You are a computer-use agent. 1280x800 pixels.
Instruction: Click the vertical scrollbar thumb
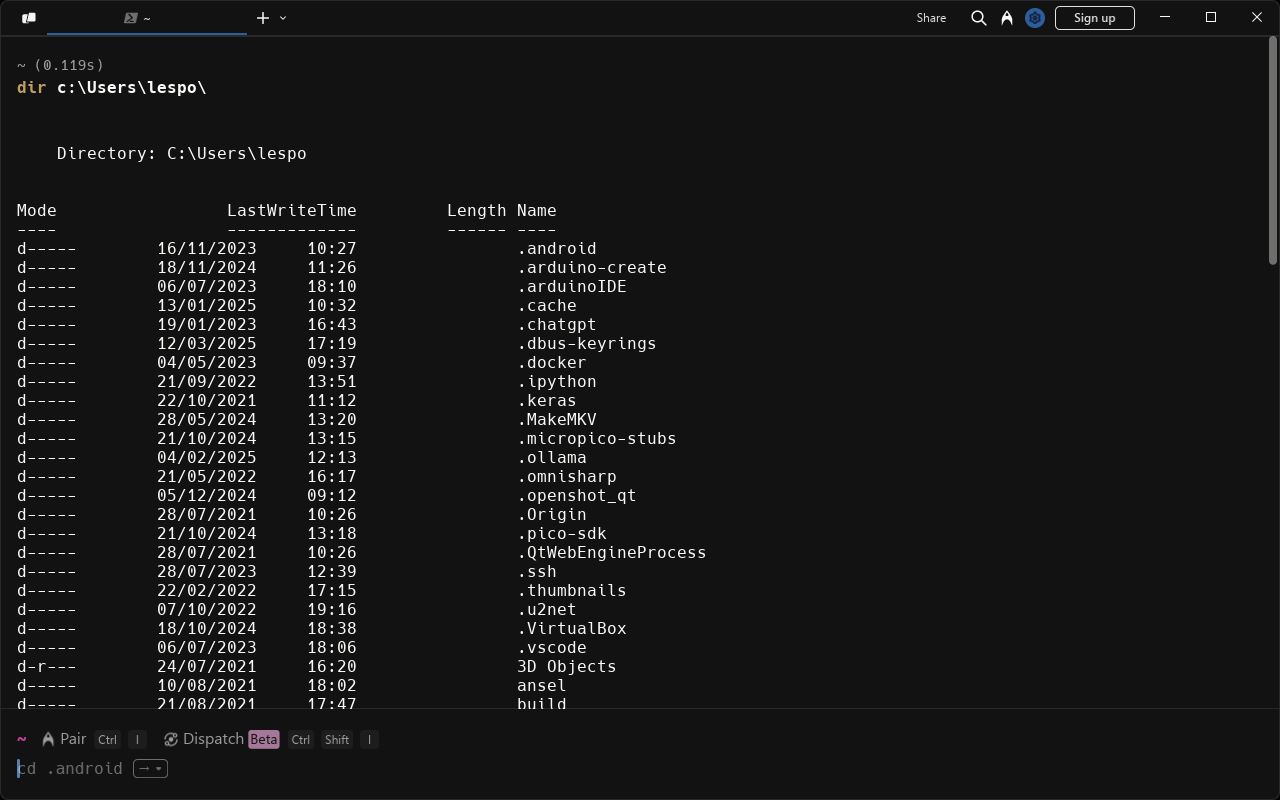1273,151
